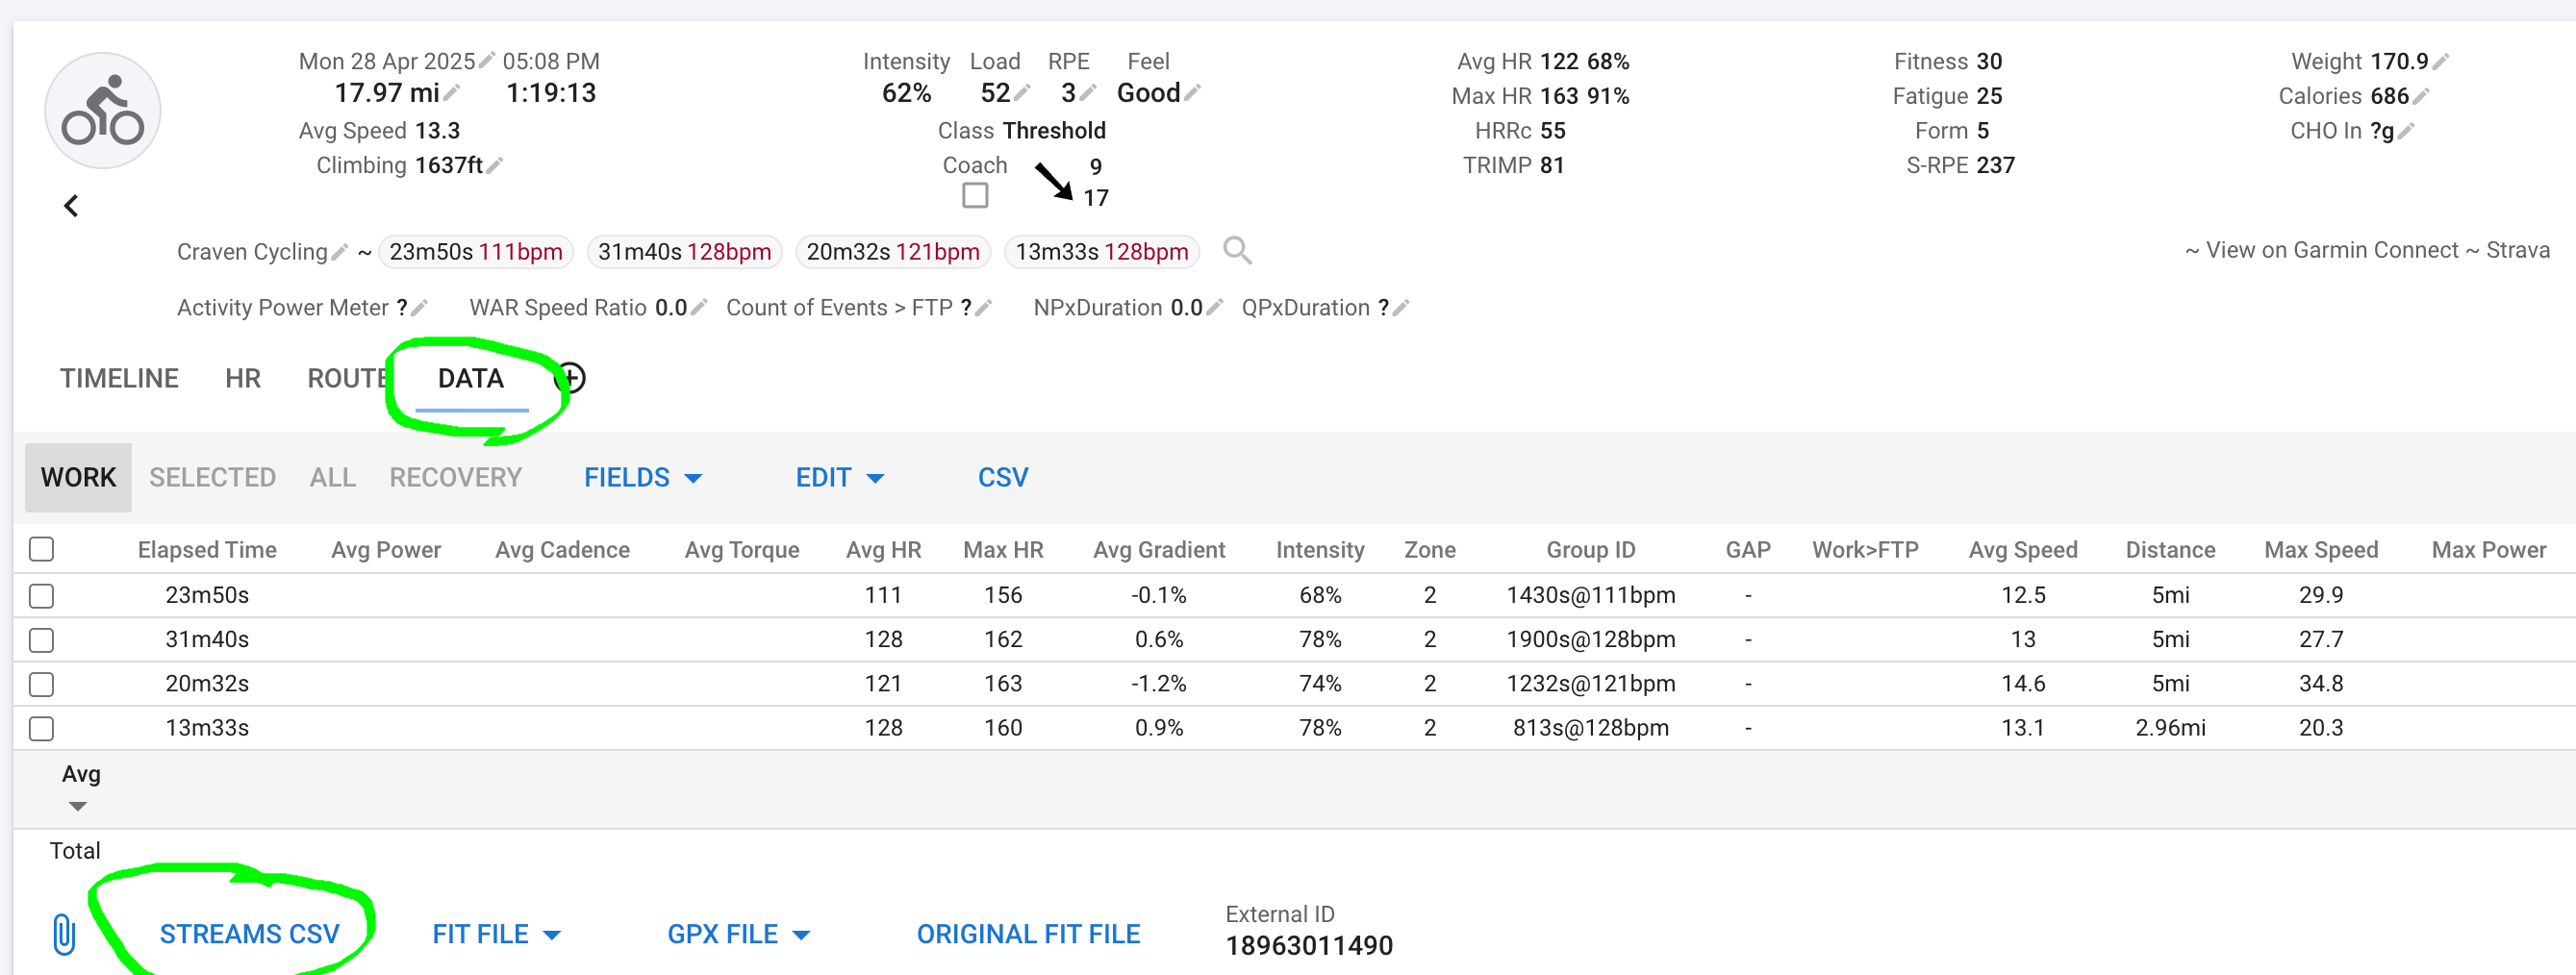Switch to the TIMELINE tab
This screenshot has width=2576, height=975.
click(x=119, y=378)
